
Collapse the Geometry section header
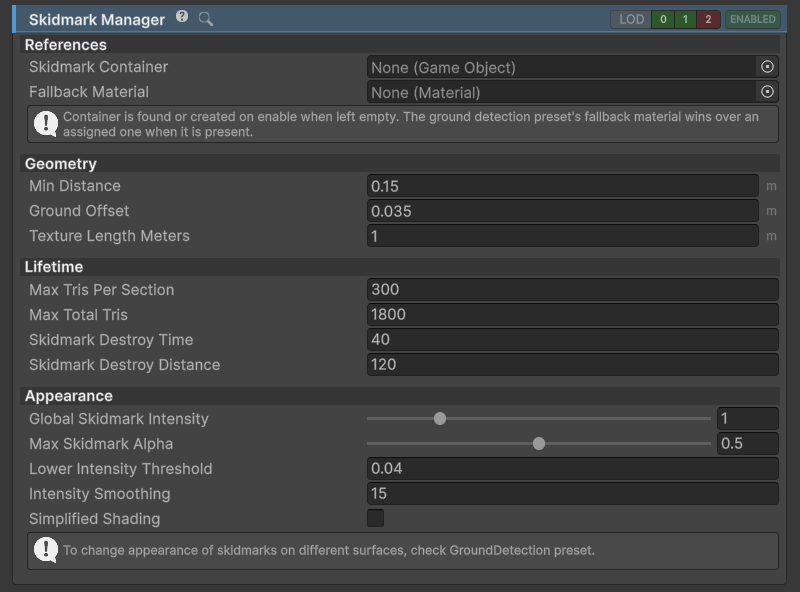click(400, 163)
